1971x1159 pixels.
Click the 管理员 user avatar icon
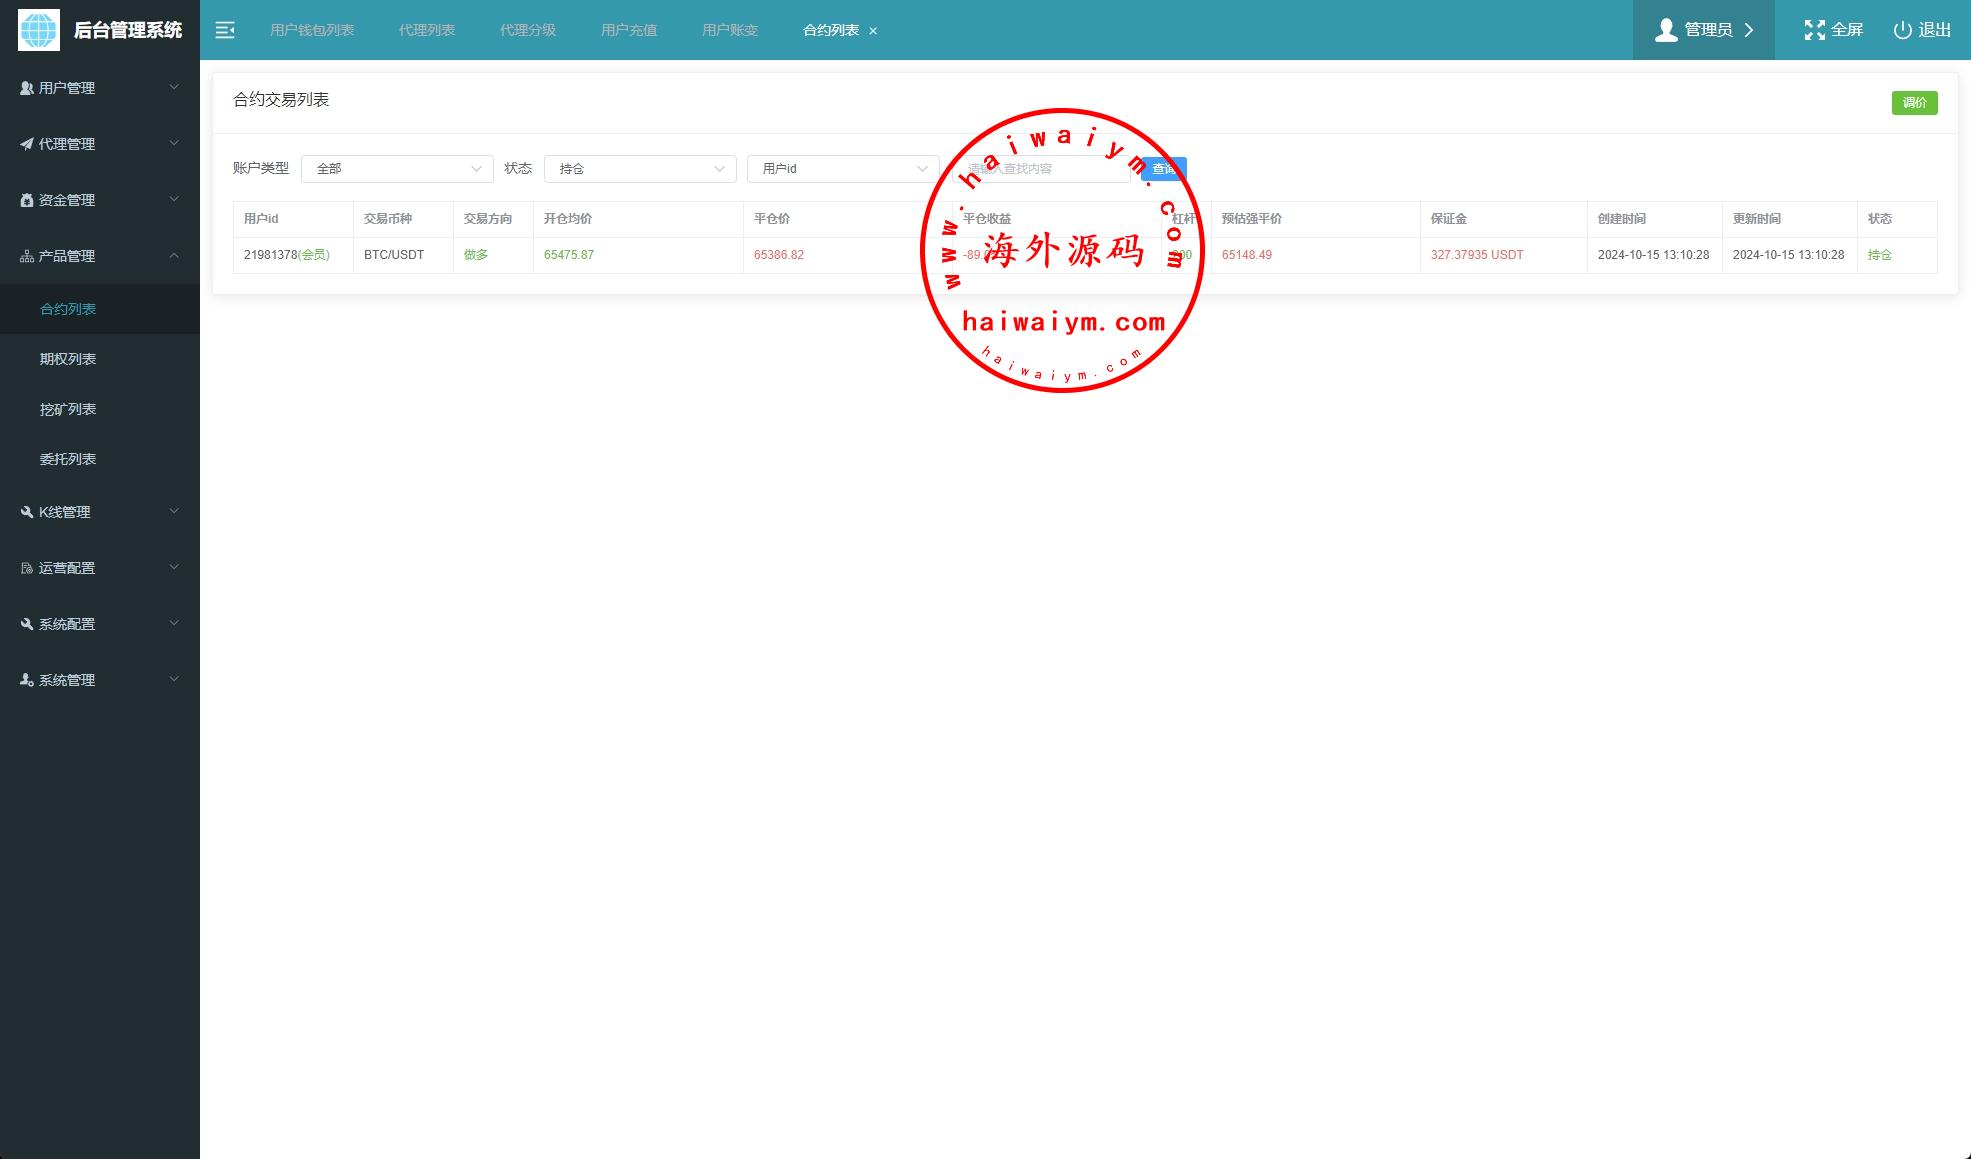click(x=1666, y=30)
